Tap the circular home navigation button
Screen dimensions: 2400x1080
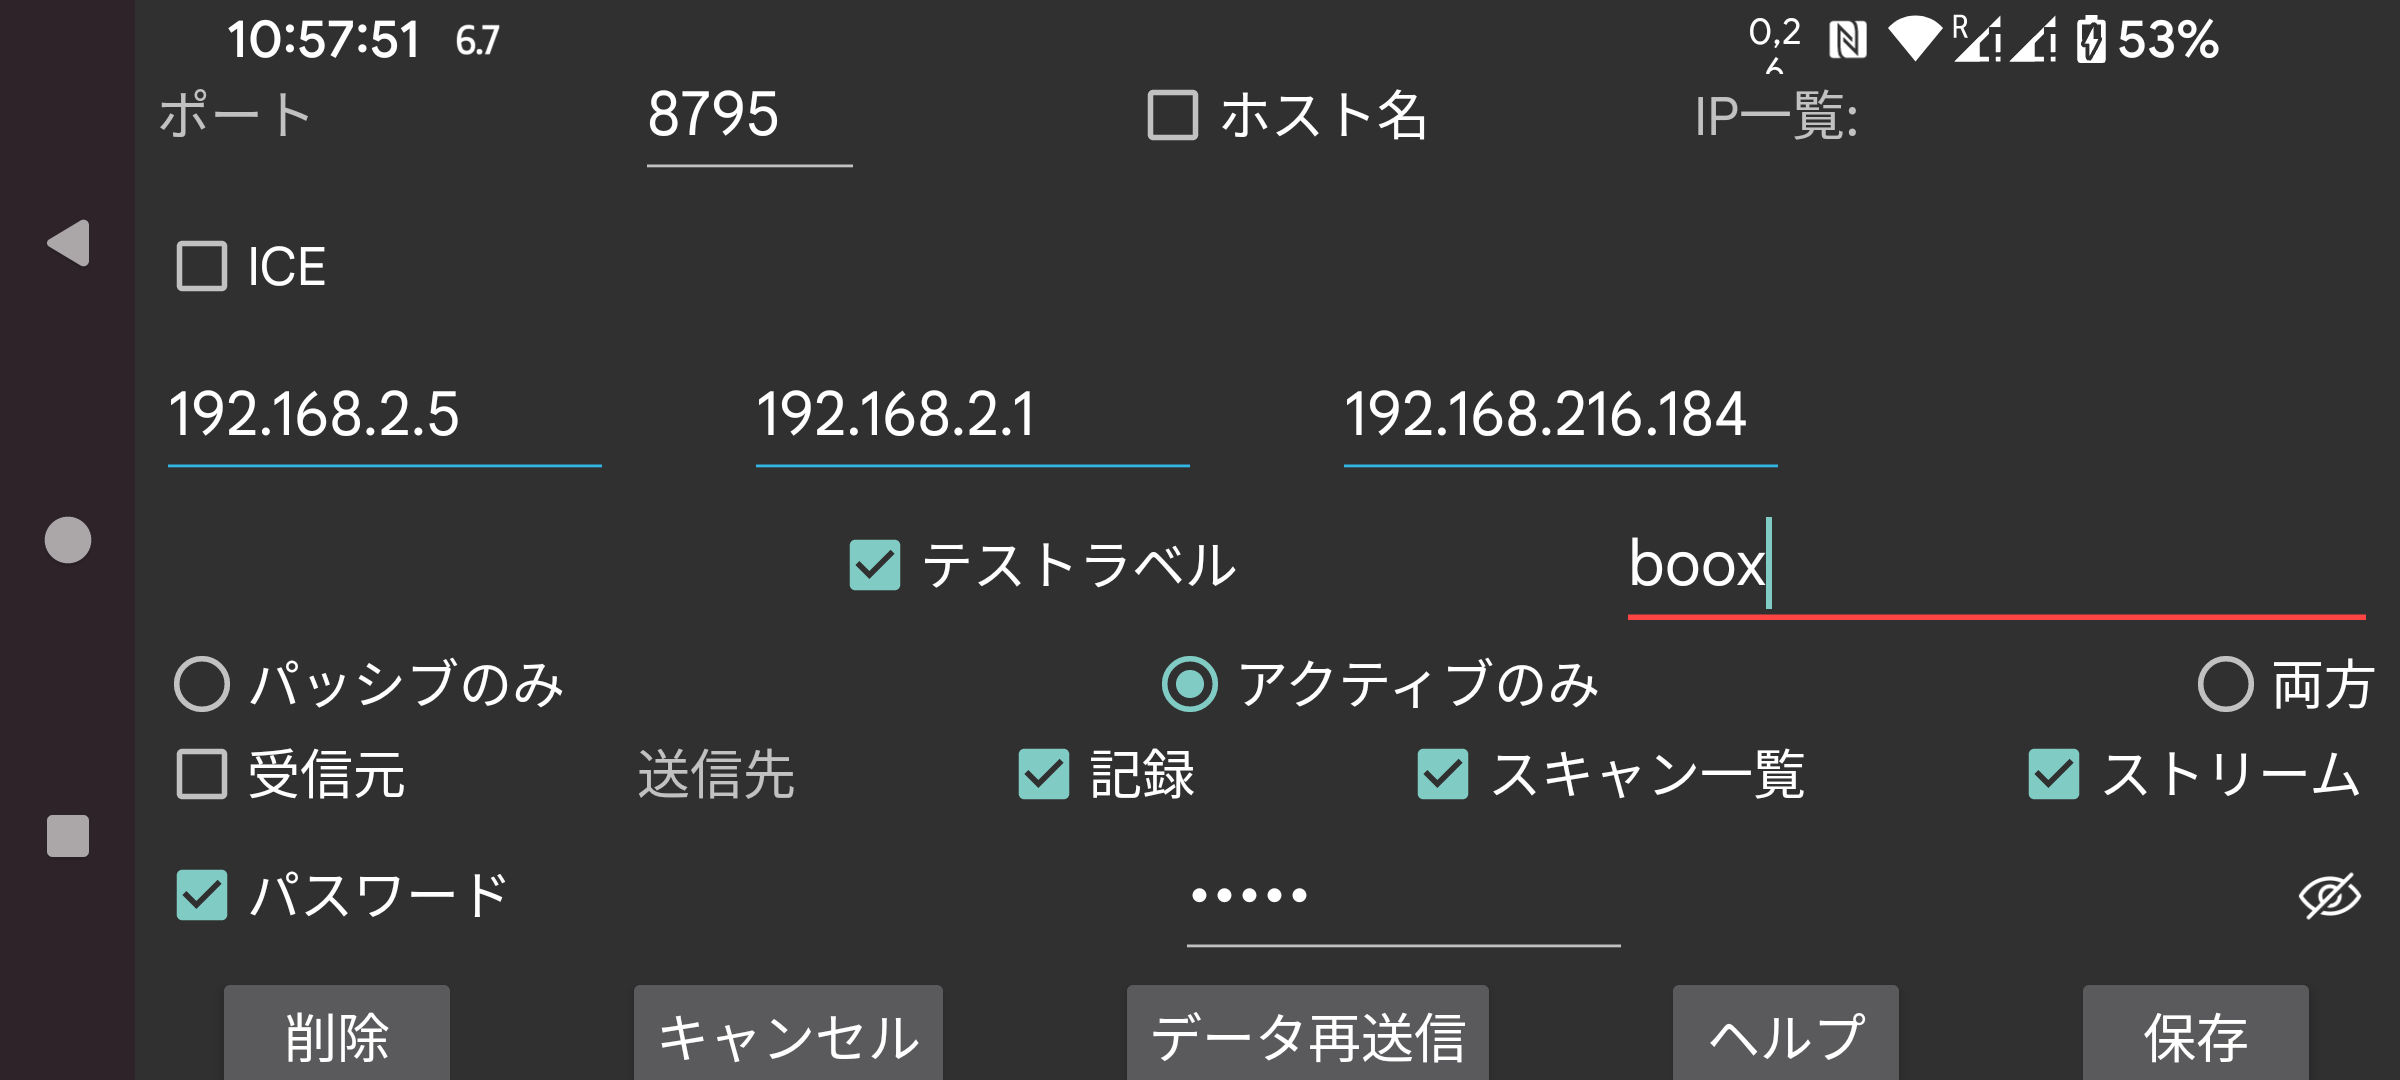pyautogui.click(x=67, y=540)
